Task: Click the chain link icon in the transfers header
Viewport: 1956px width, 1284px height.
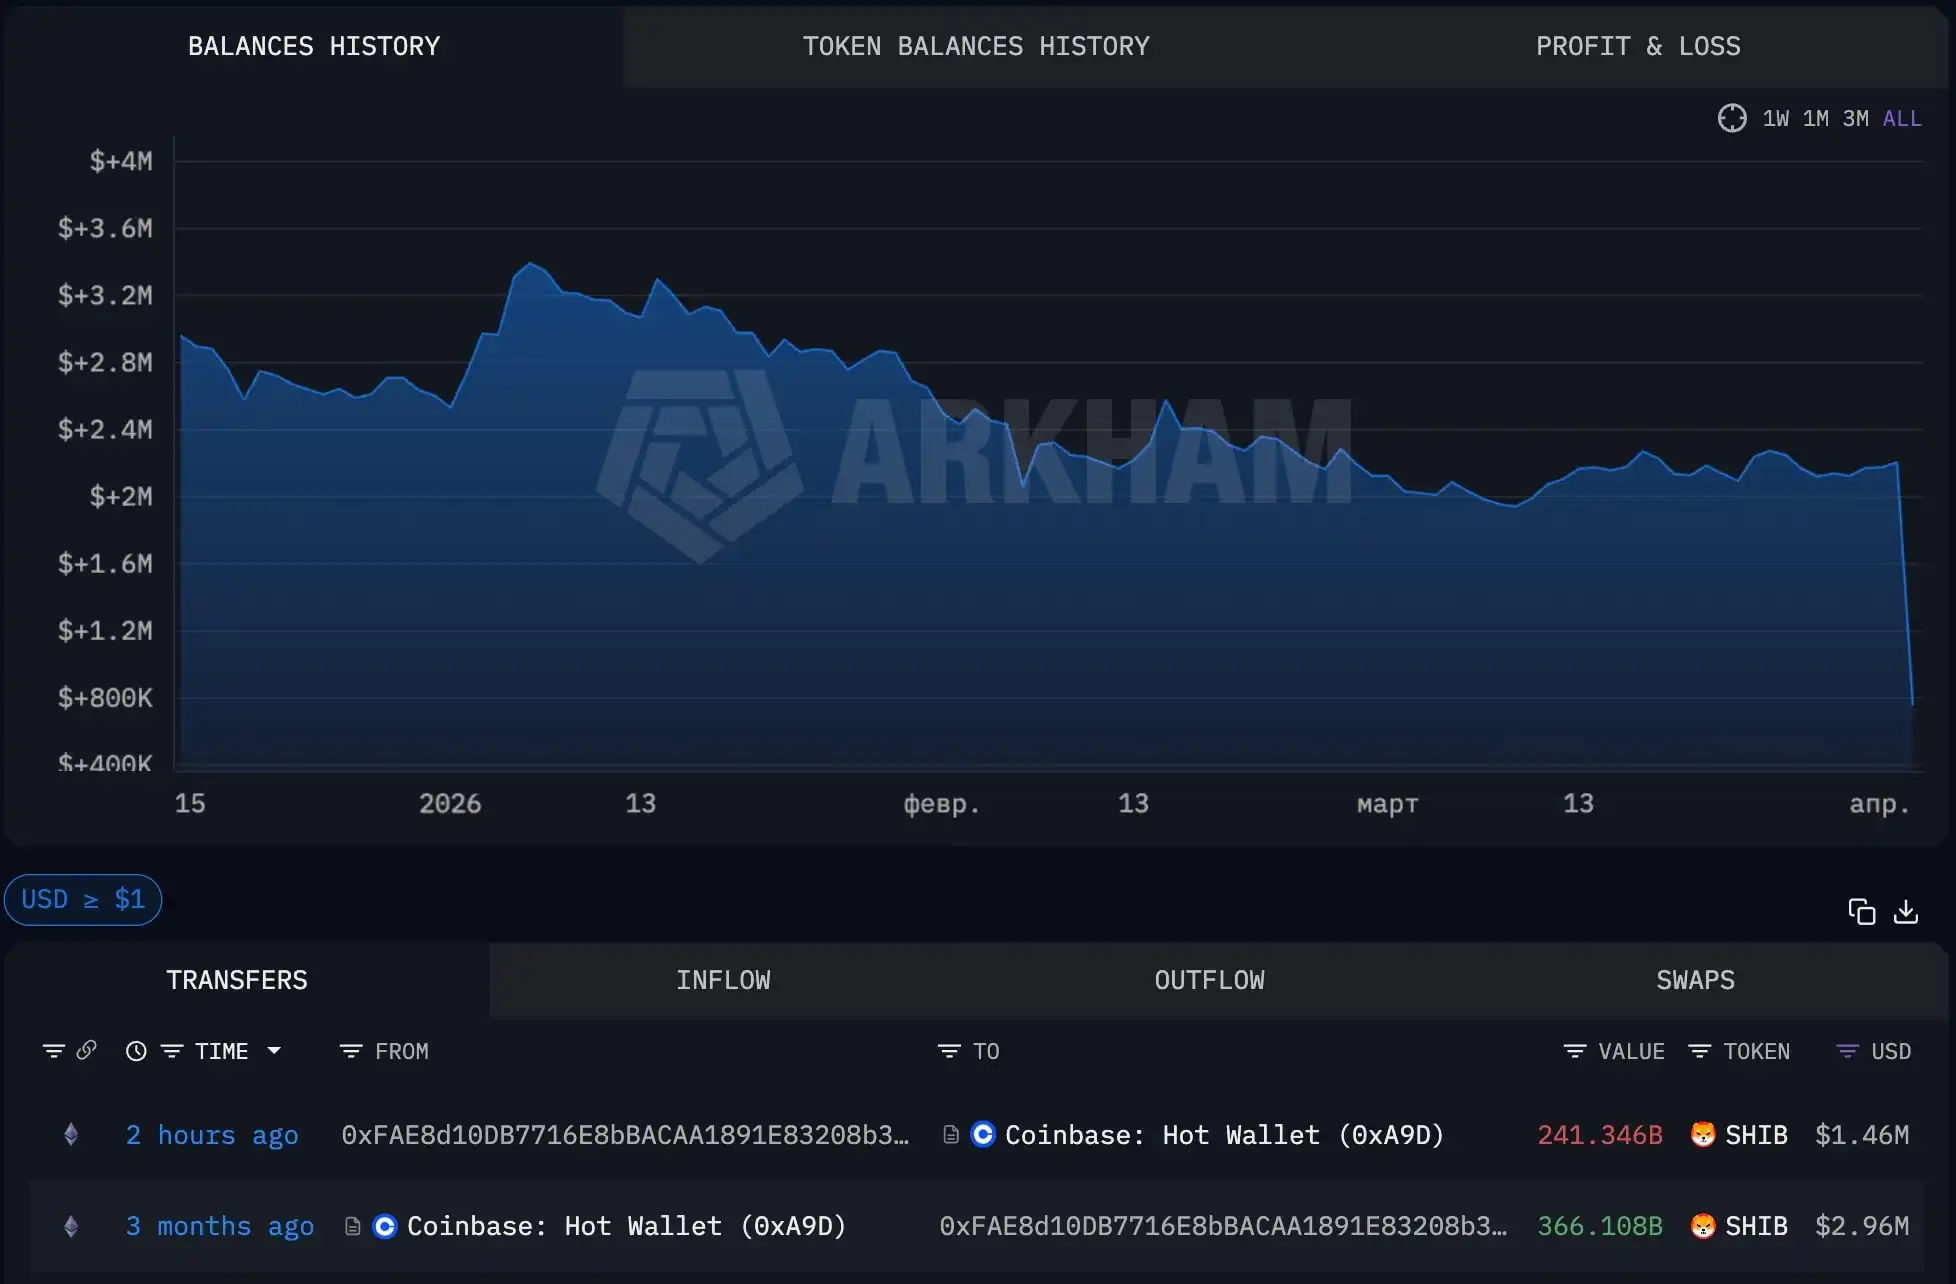Action: (x=88, y=1051)
